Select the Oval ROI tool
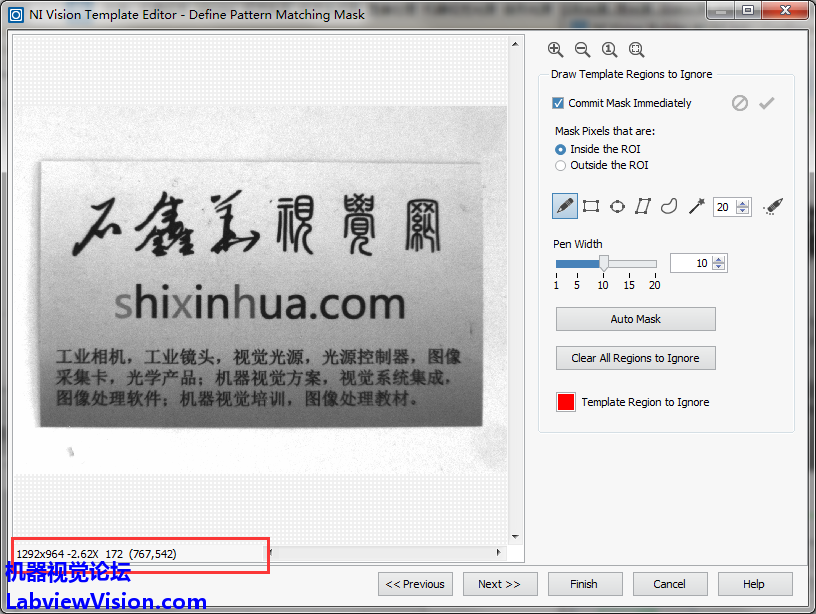 pyautogui.click(x=617, y=207)
